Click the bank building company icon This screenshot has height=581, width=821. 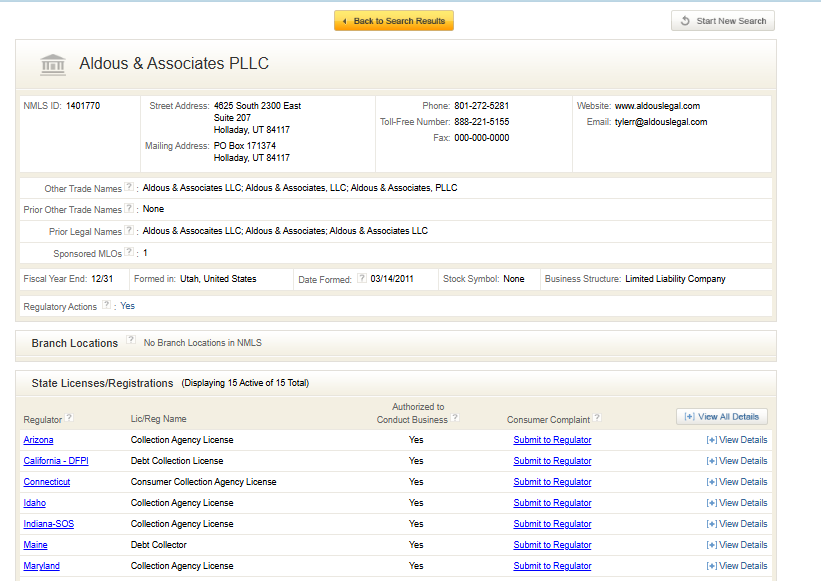tap(53, 65)
